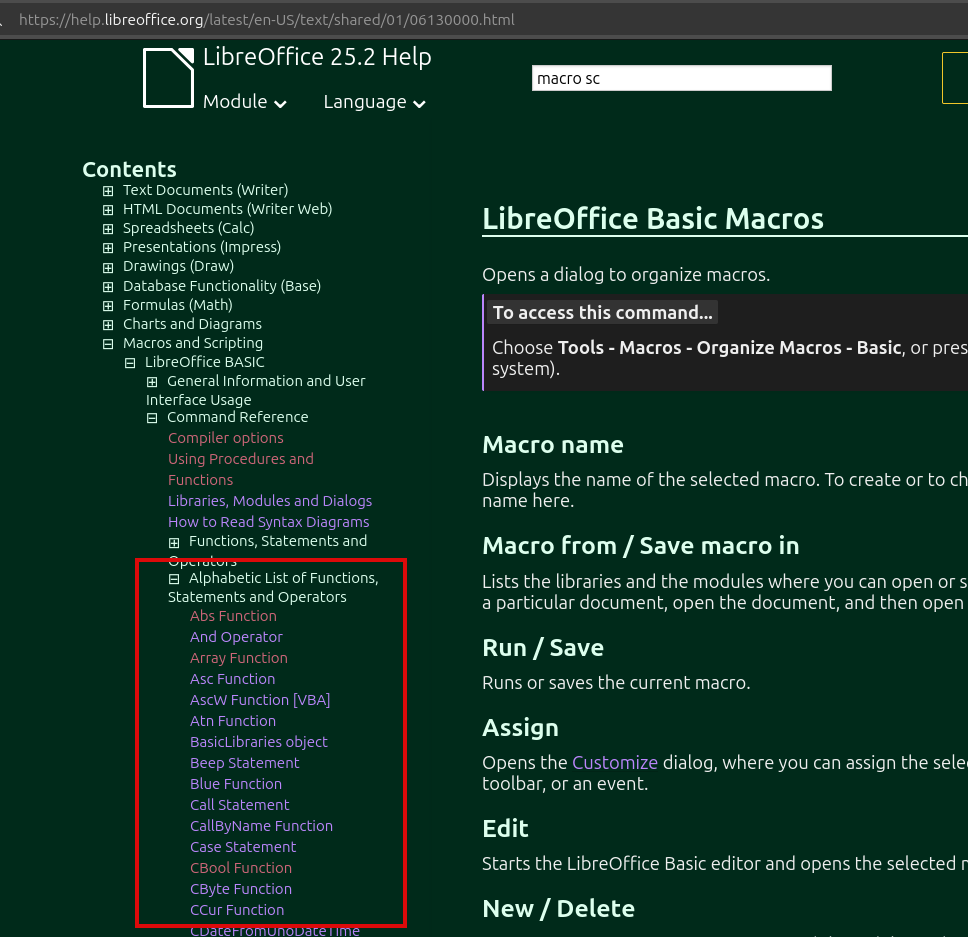Click the search field containing 'macro sc'

pos(682,78)
